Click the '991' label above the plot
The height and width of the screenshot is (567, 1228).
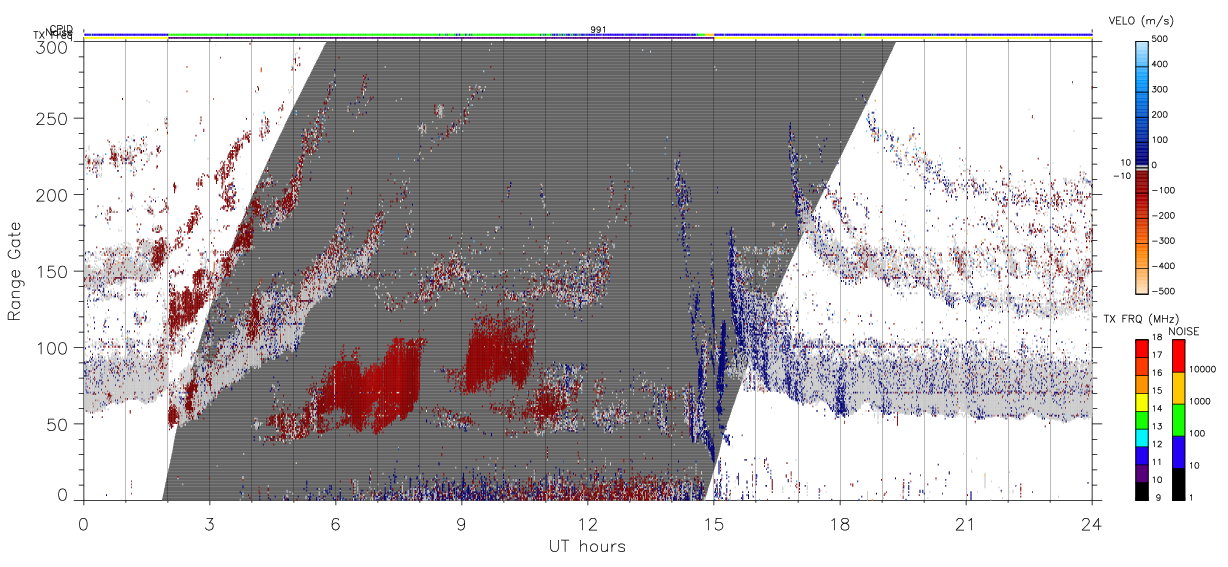pos(598,29)
